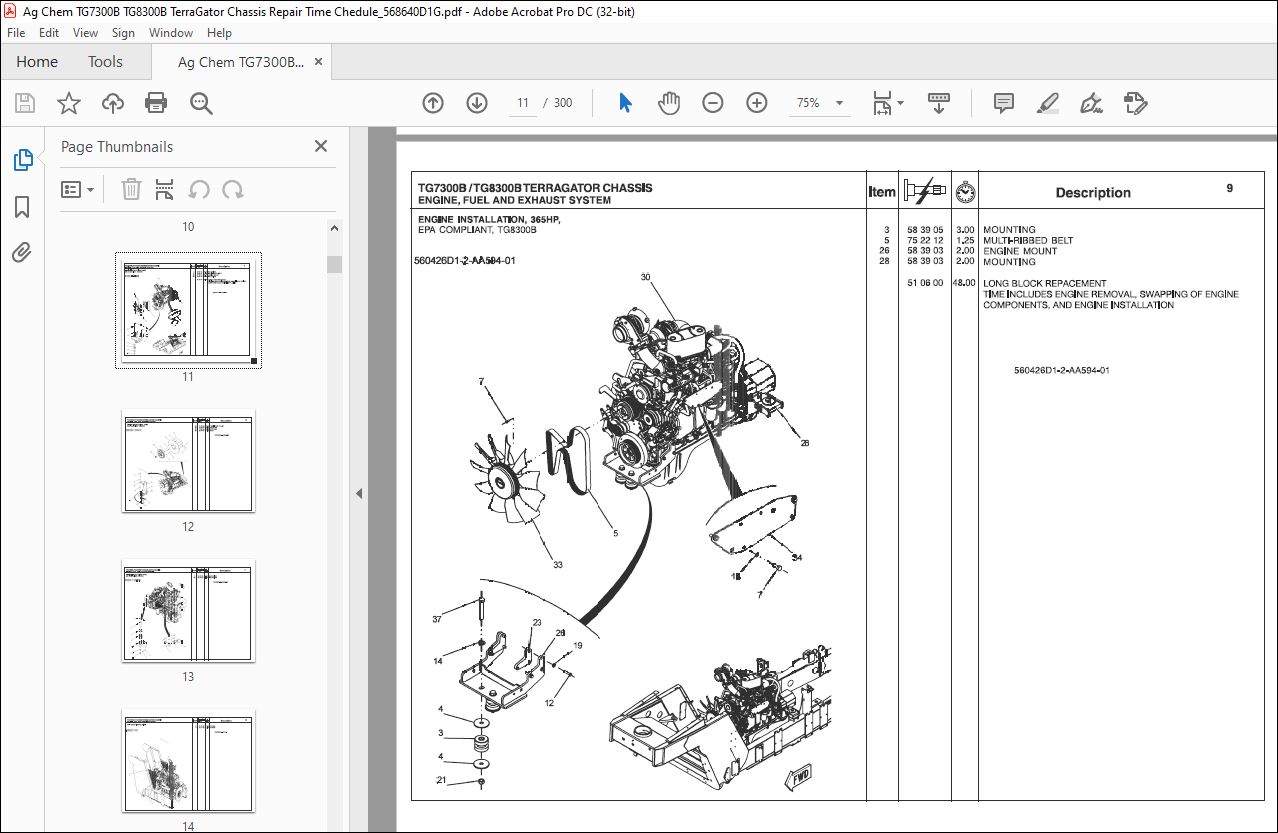Rotate page counterclockwise in thumbnails panel

pos(199,189)
